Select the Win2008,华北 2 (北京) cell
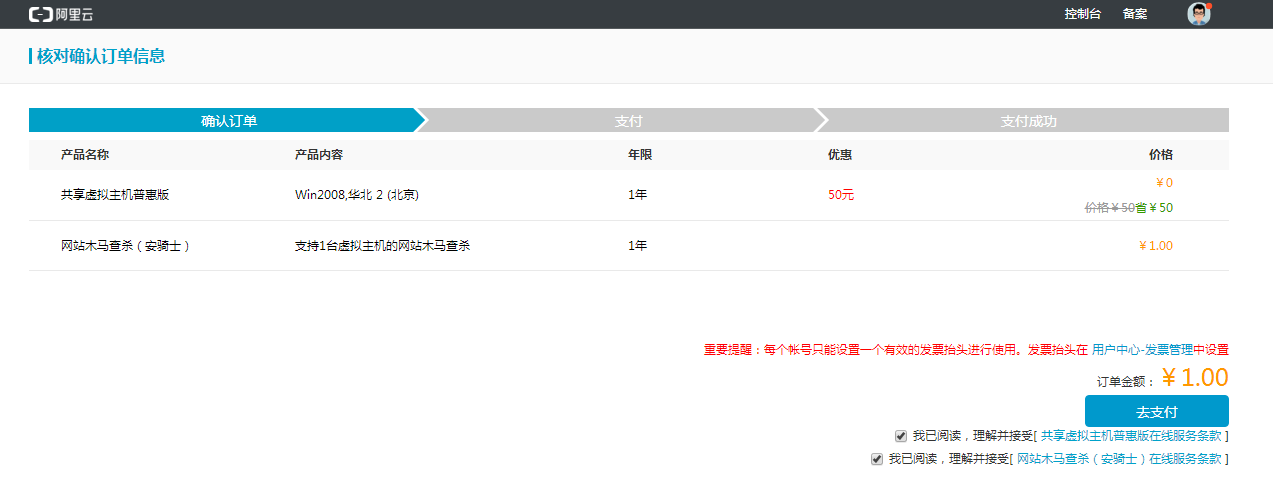1273x486 pixels. (x=356, y=195)
